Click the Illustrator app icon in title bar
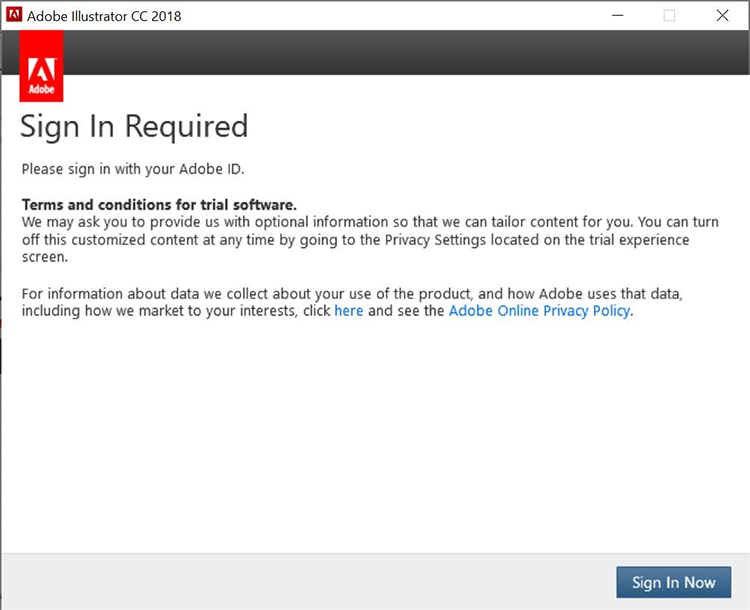 [x=12, y=16]
